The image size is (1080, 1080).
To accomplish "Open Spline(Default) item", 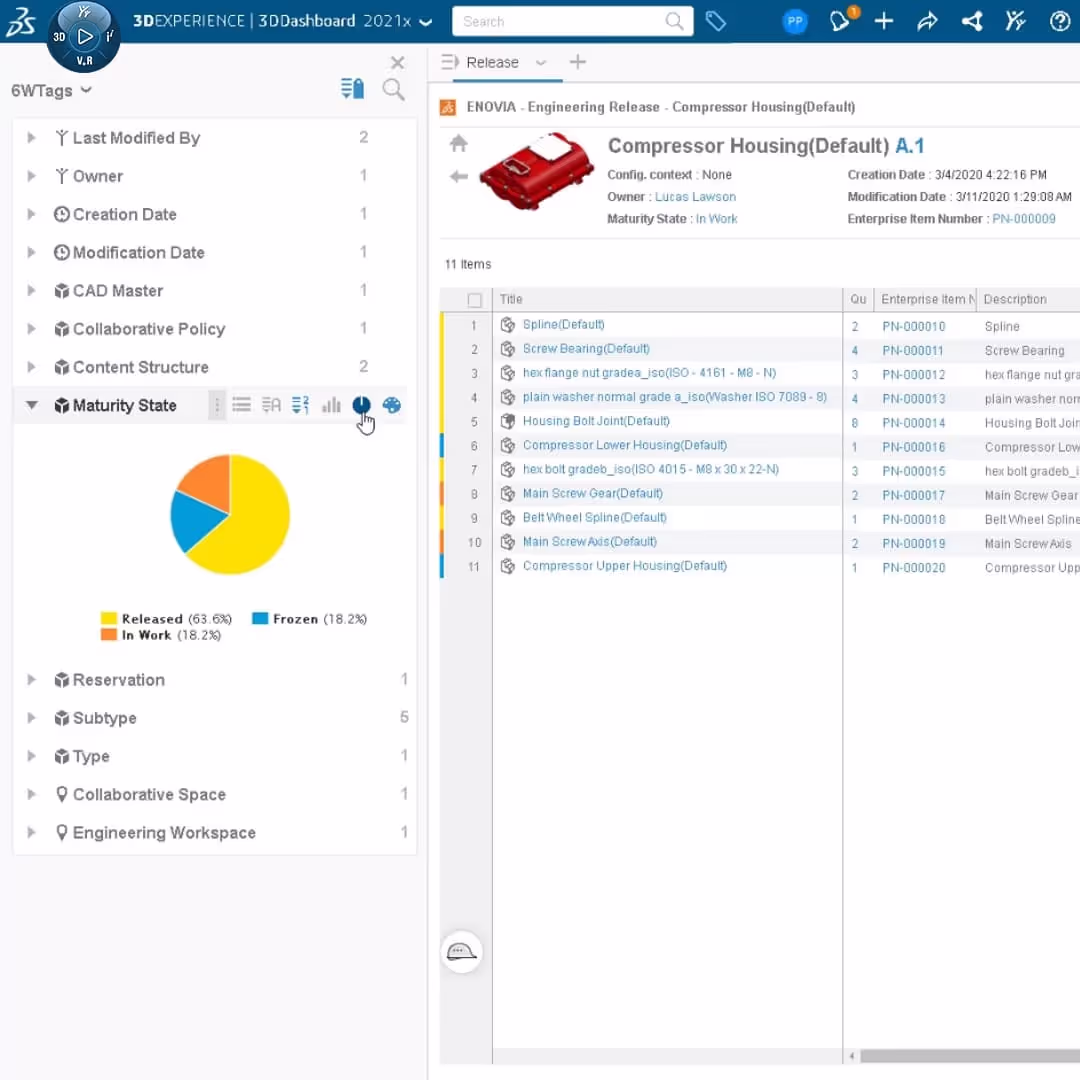I will 563,324.
